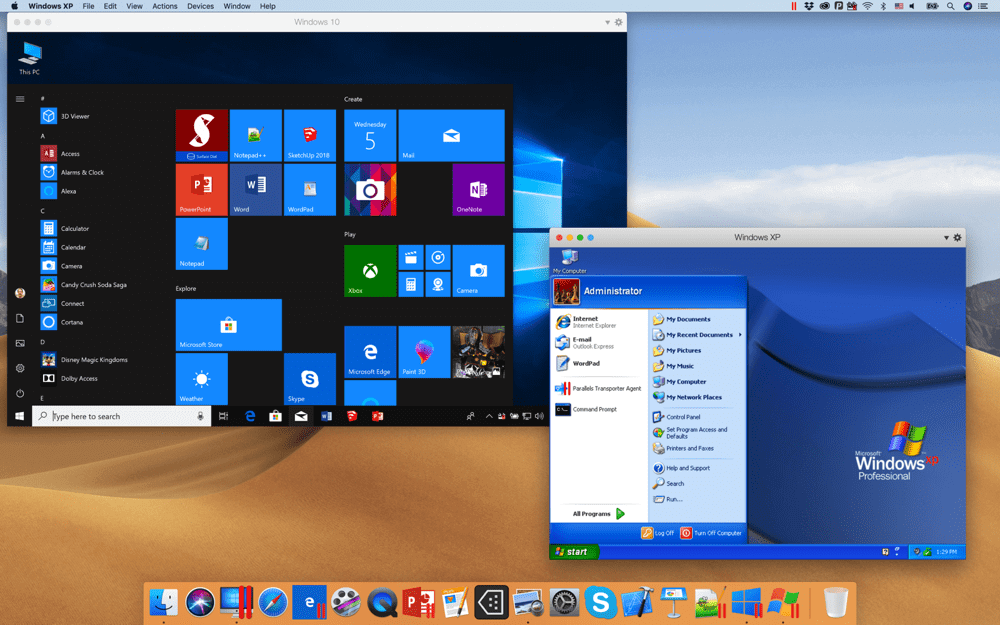Open Control Panel in XP Start menu
The height and width of the screenshot is (625, 1000).
click(x=683, y=417)
